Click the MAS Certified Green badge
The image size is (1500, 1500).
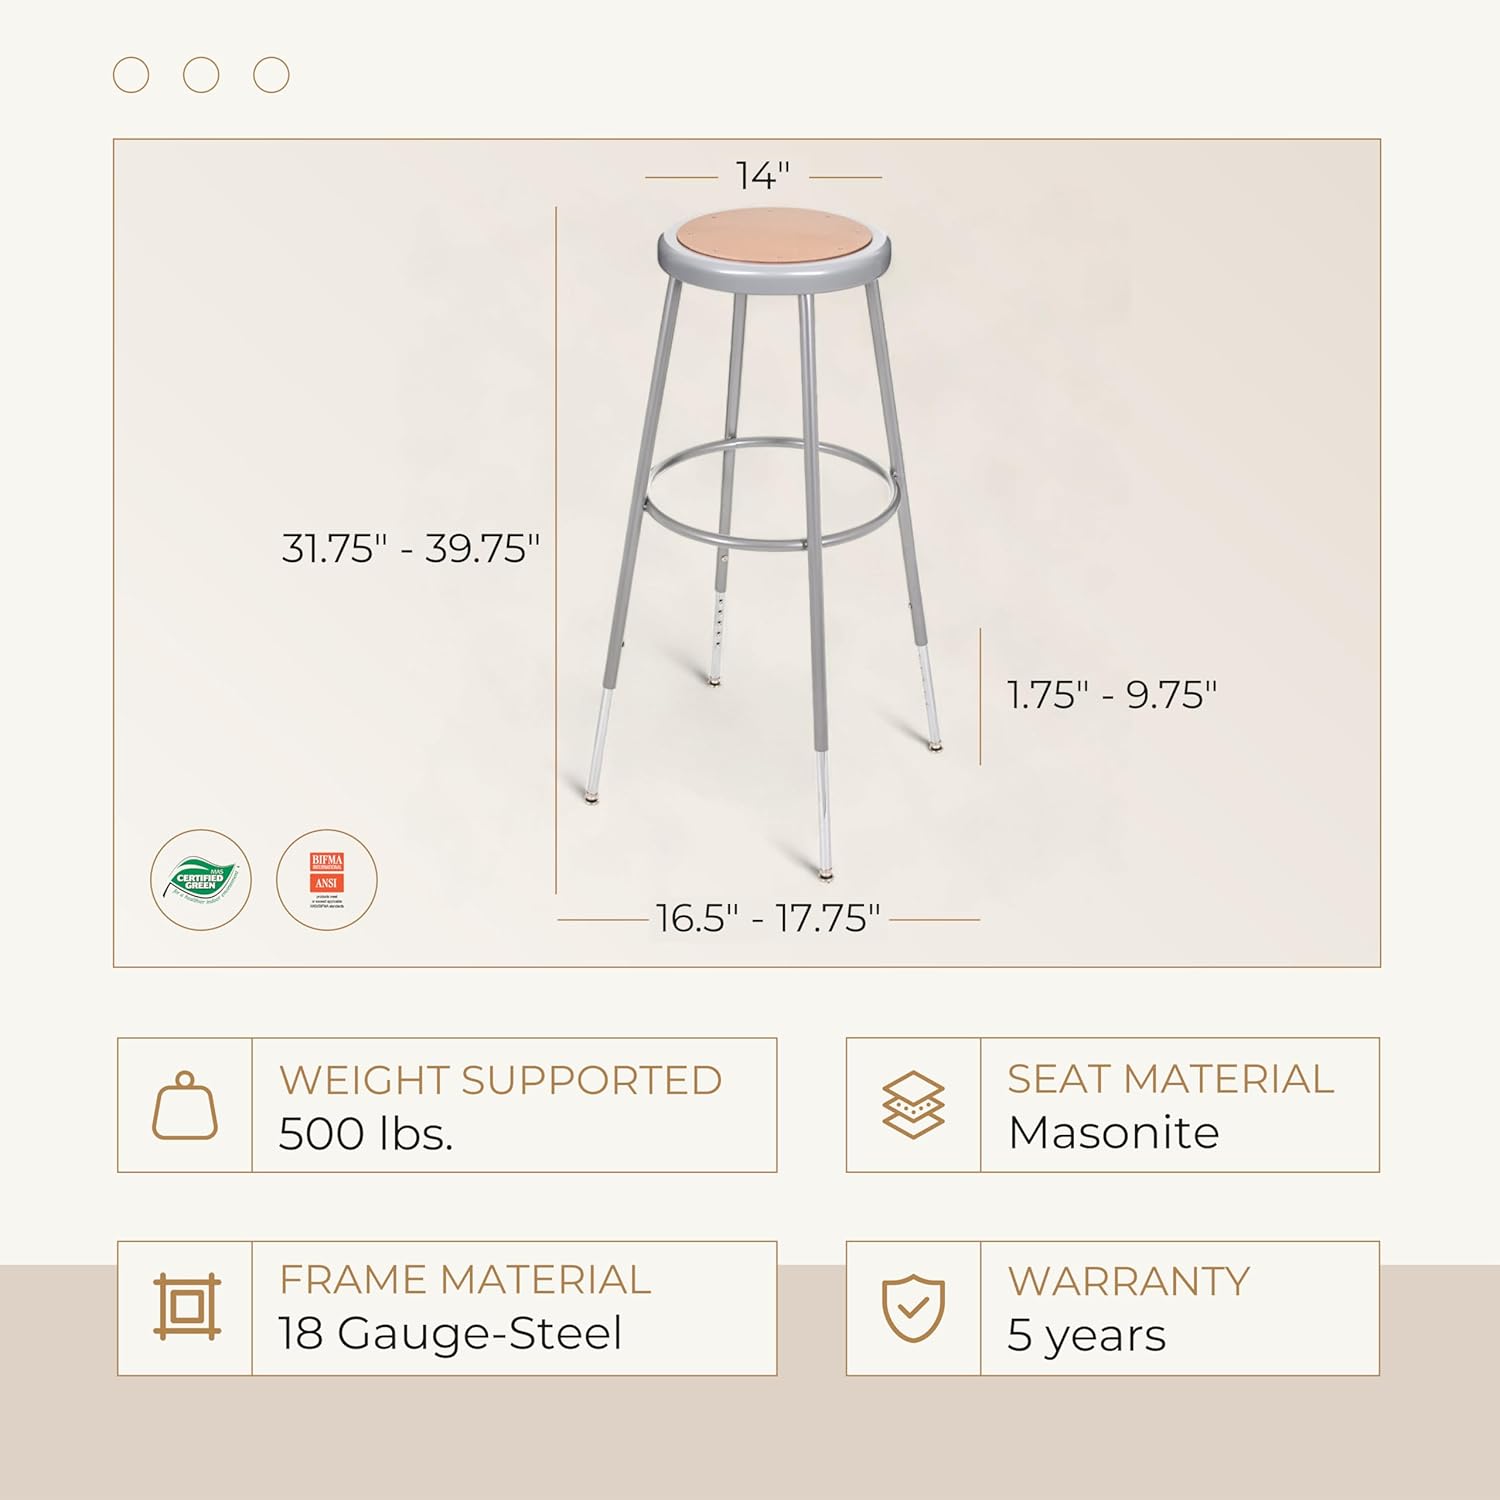(x=201, y=880)
